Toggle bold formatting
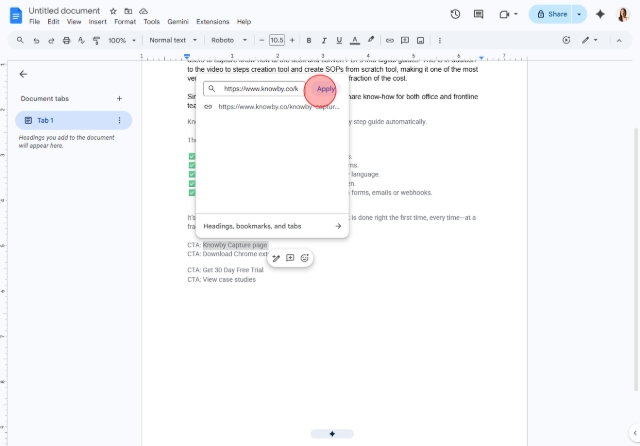This screenshot has height=446, width=640. [309, 40]
